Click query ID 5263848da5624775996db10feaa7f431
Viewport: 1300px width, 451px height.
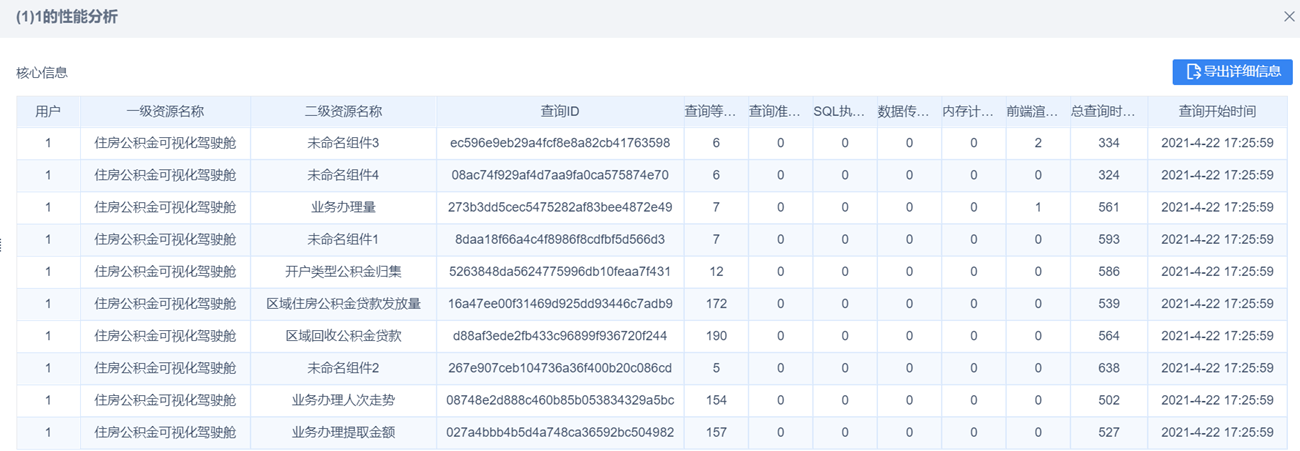pyautogui.click(x=560, y=272)
